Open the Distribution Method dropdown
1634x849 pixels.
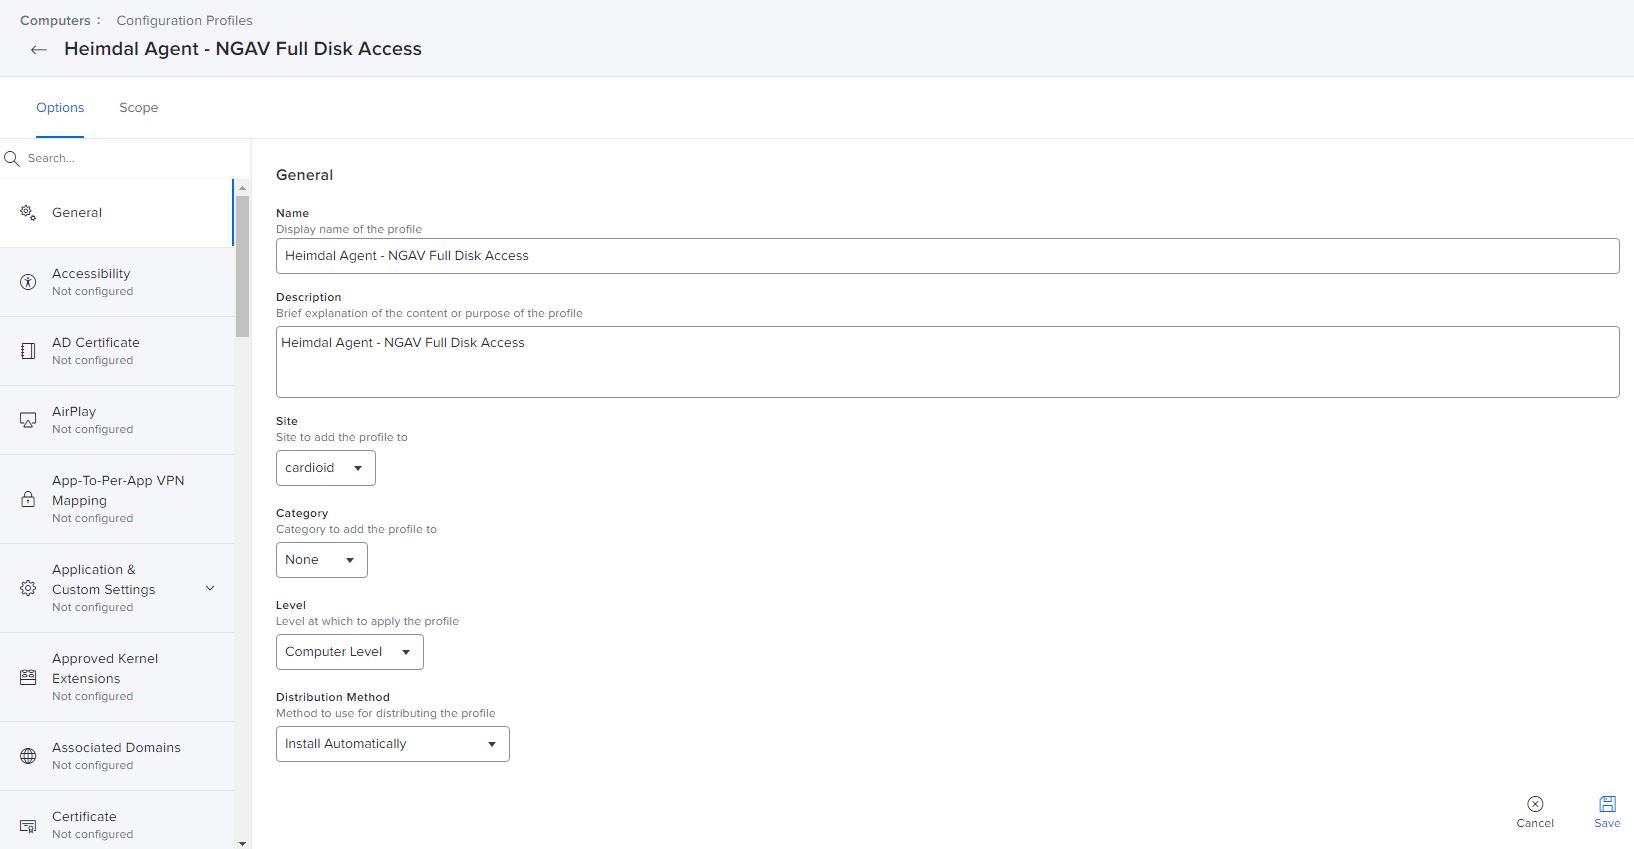pyautogui.click(x=393, y=744)
